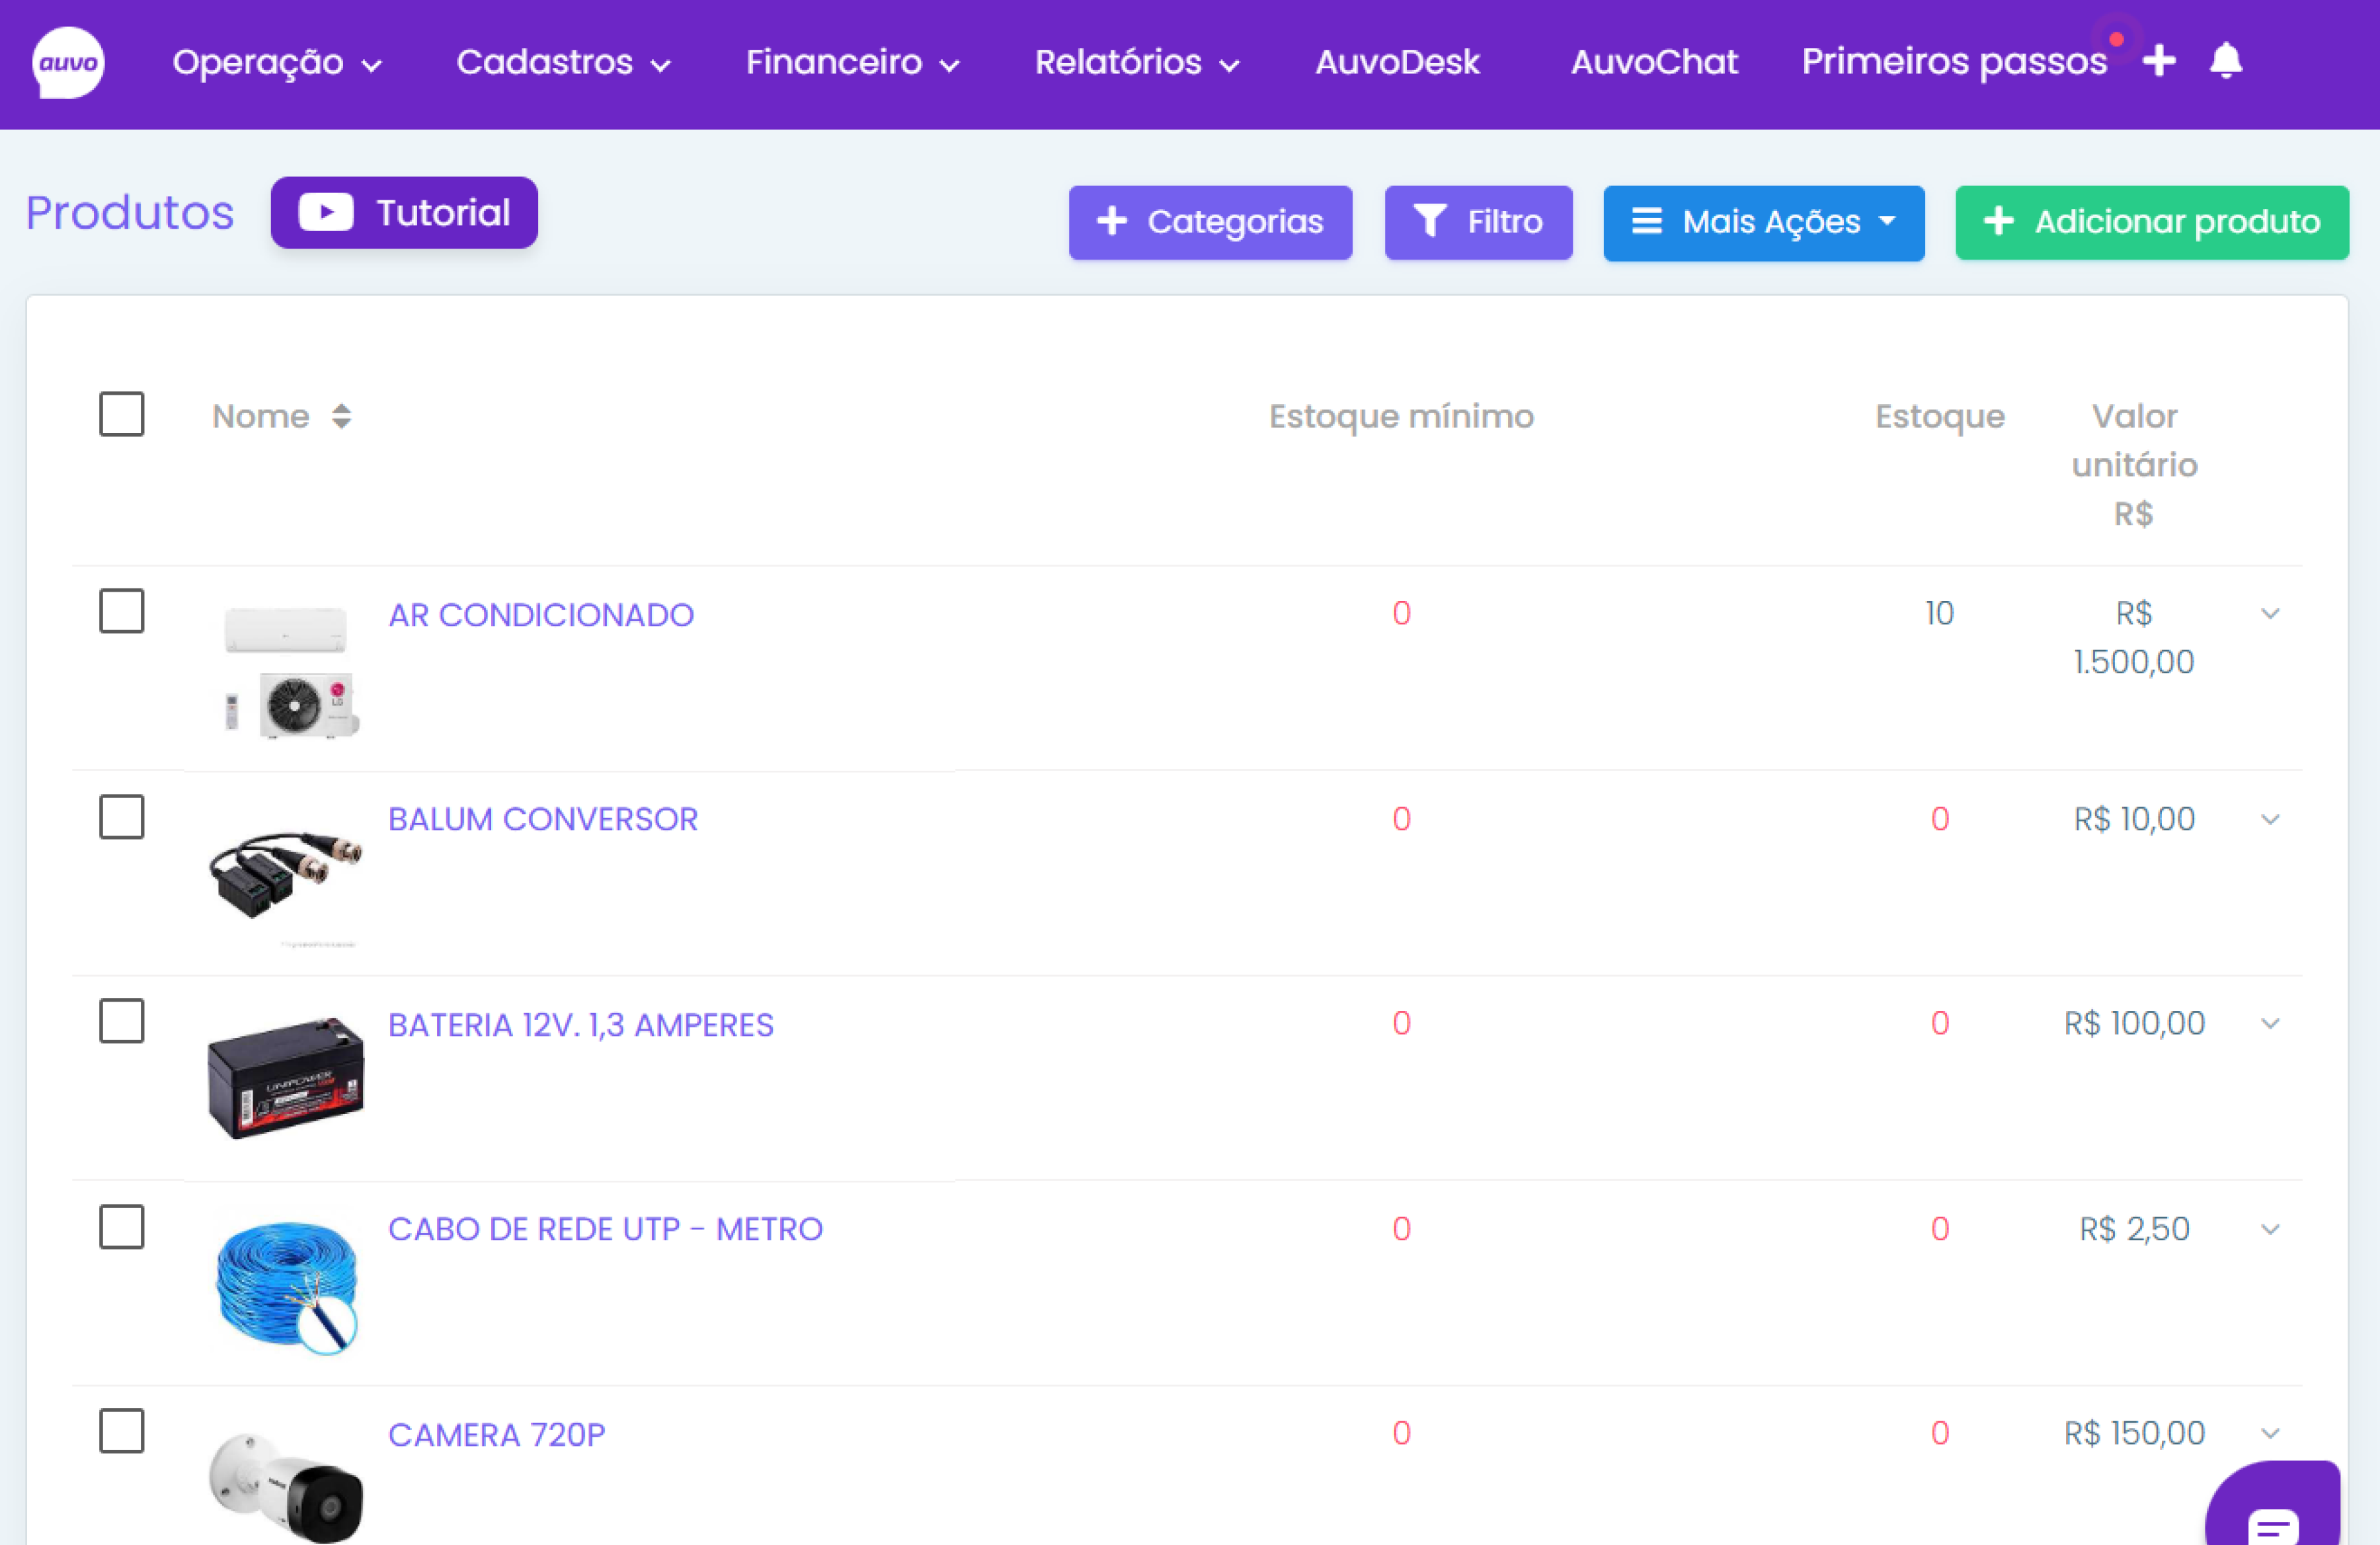Sort products by Nome arrows
The image size is (2380, 1545).
[x=341, y=416]
